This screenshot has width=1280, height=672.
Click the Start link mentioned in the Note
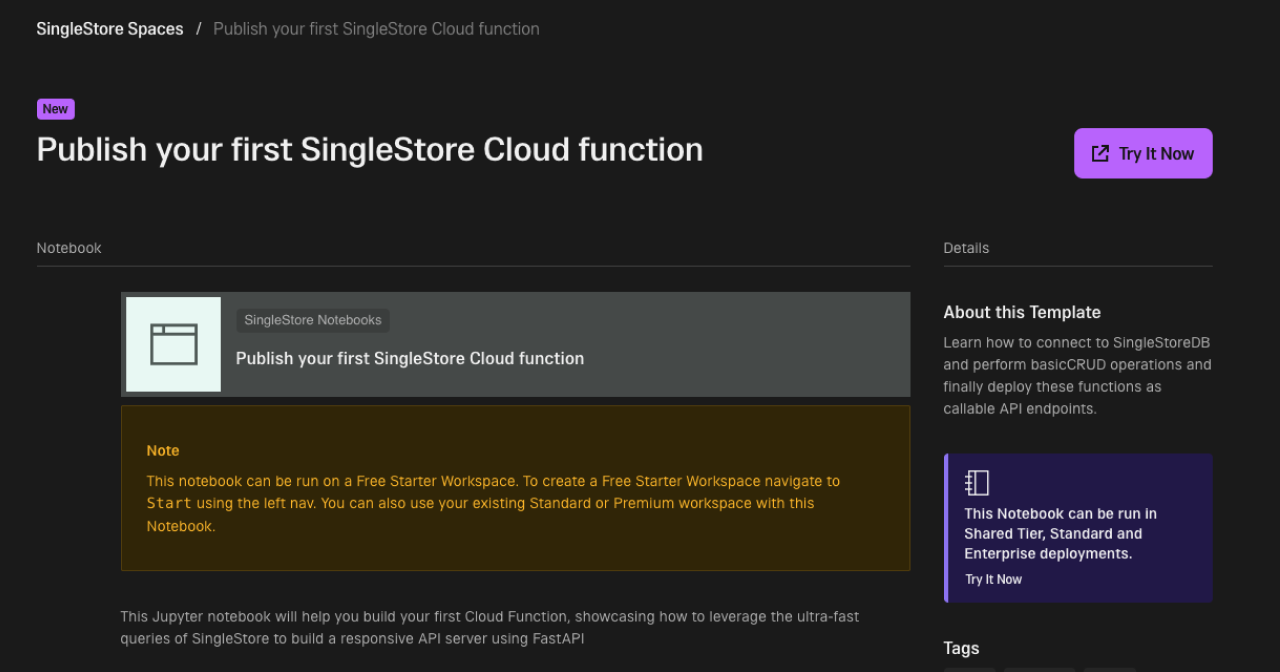point(168,503)
